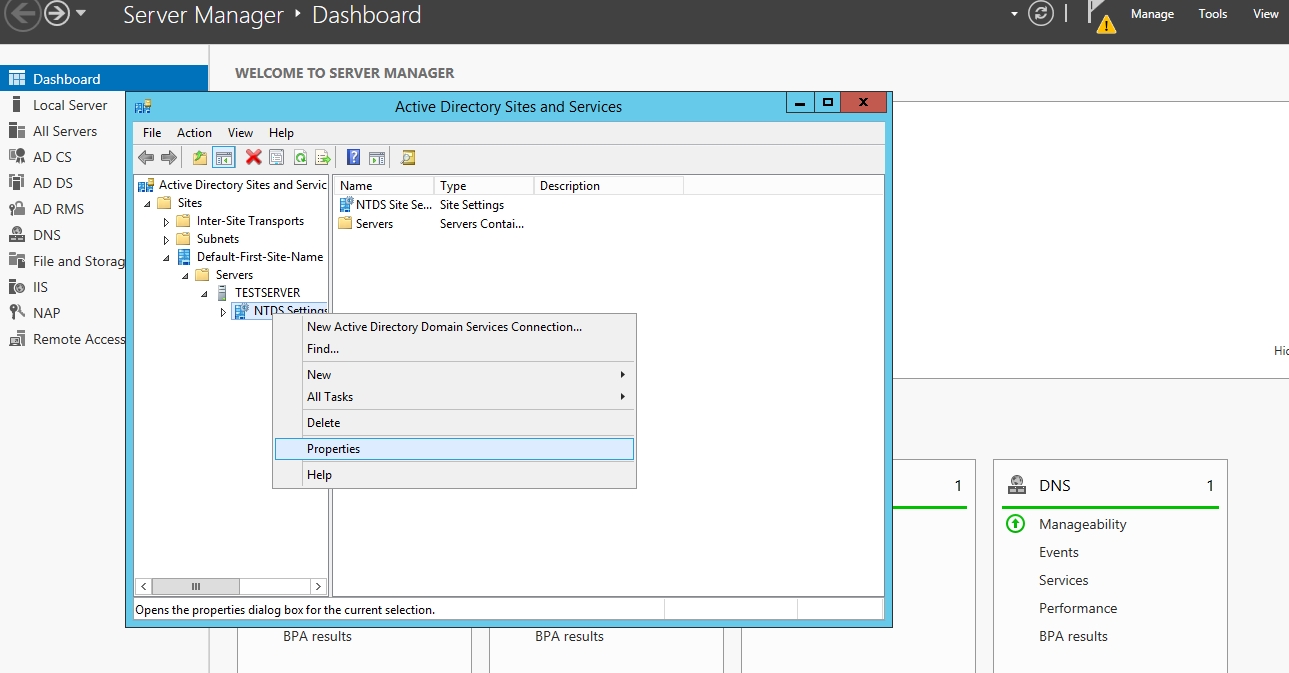The image size is (1289, 673).
Task: Click the tree pane horizontal scrollbar right arrow
Action: click(x=319, y=587)
